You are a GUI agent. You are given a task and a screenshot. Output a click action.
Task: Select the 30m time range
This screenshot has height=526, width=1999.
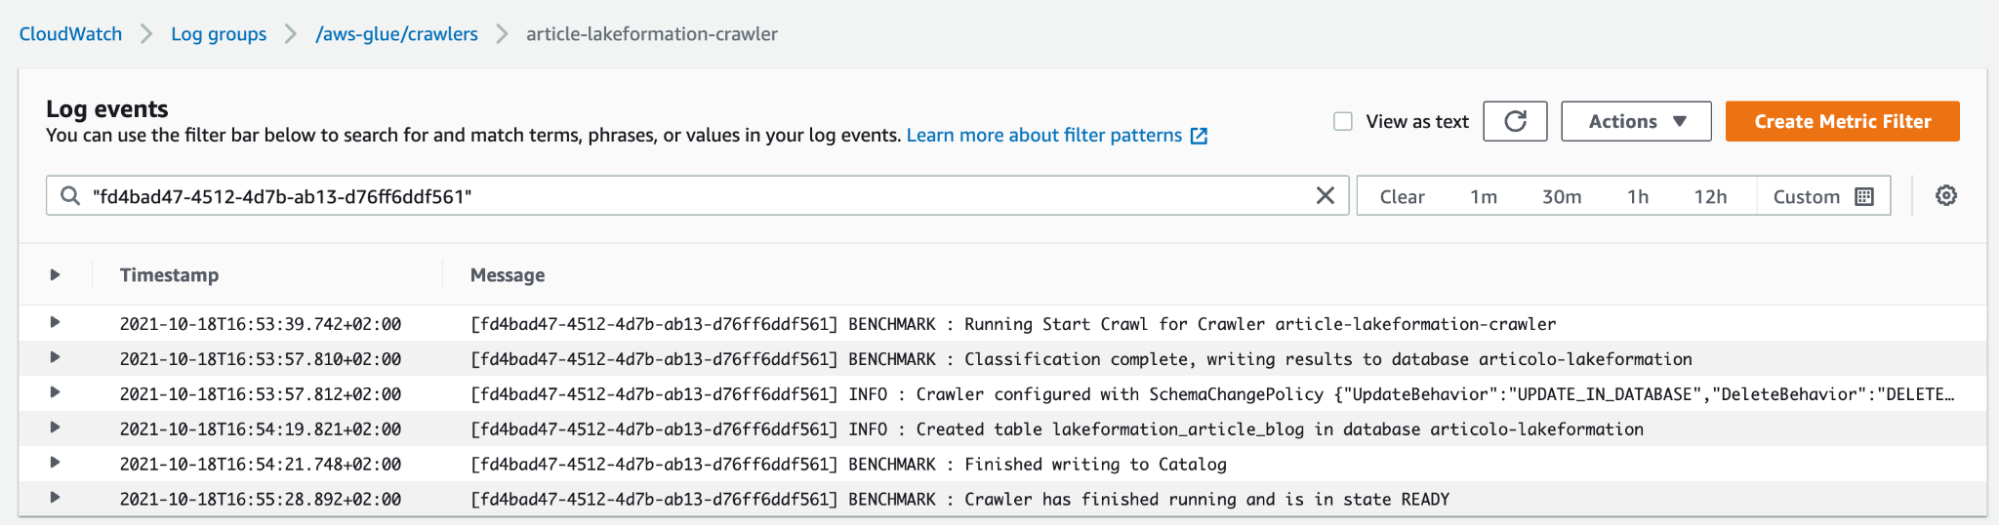[x=1561, y=197]
